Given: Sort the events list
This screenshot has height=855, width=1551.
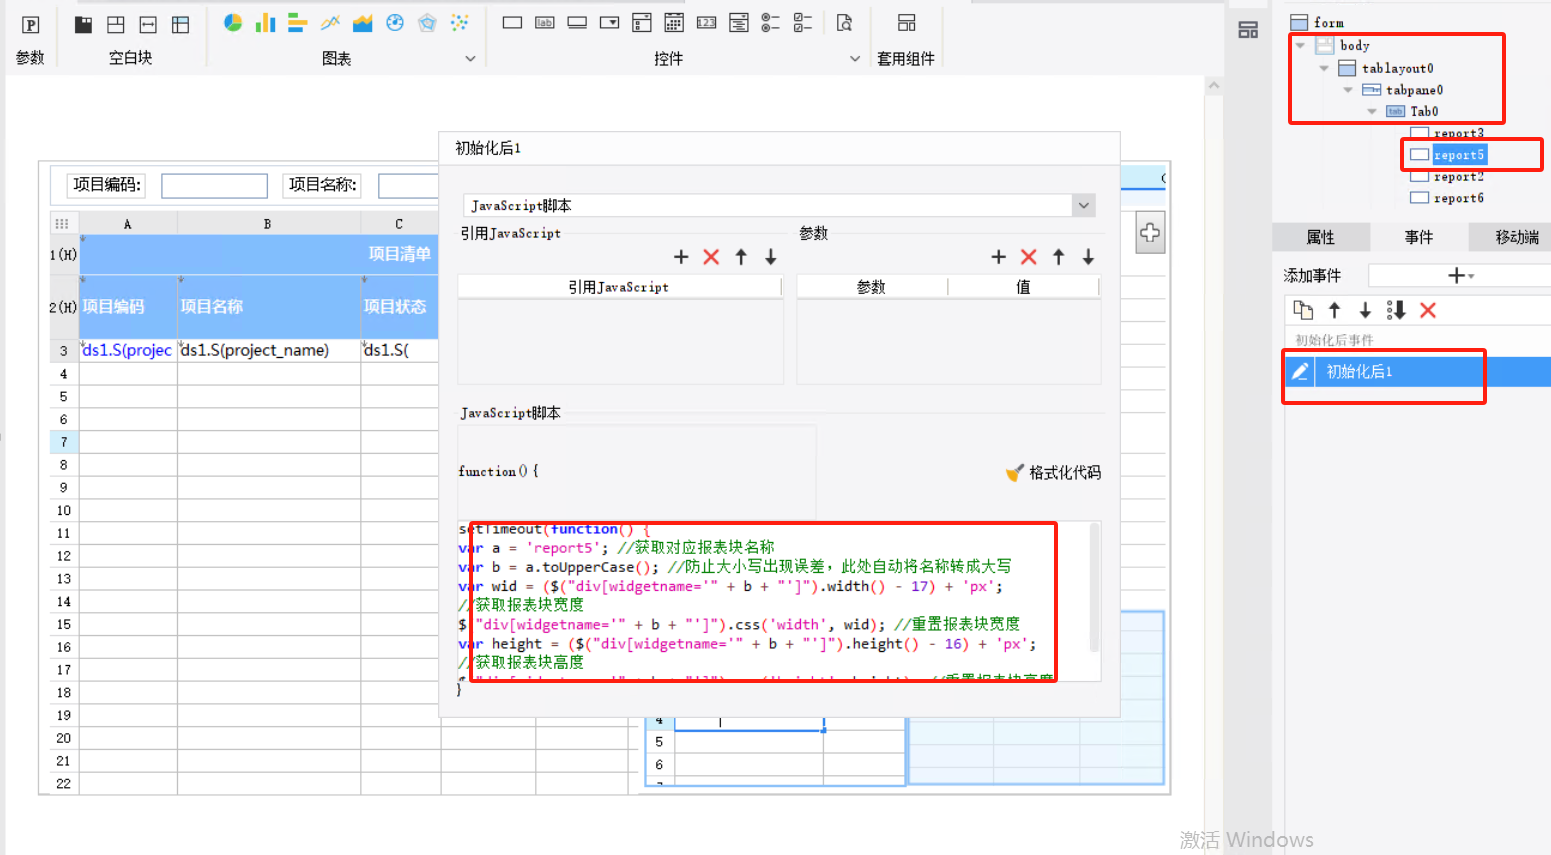Looking at the screenshot, I should pyautogui.click(x=1396, y=310).
